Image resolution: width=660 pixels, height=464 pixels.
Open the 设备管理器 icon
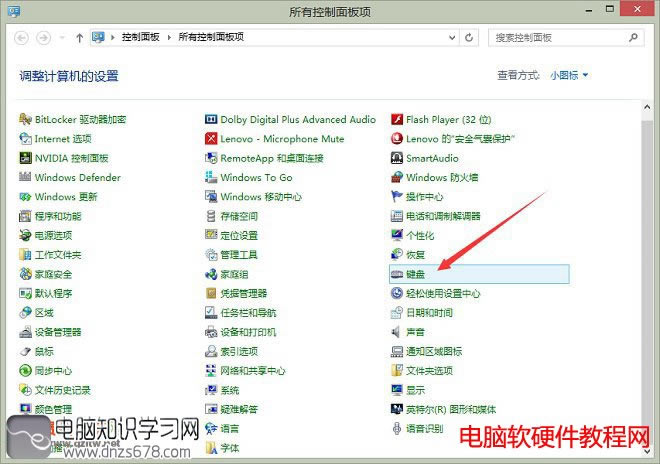pyautogui.click(x=25, y=332)
